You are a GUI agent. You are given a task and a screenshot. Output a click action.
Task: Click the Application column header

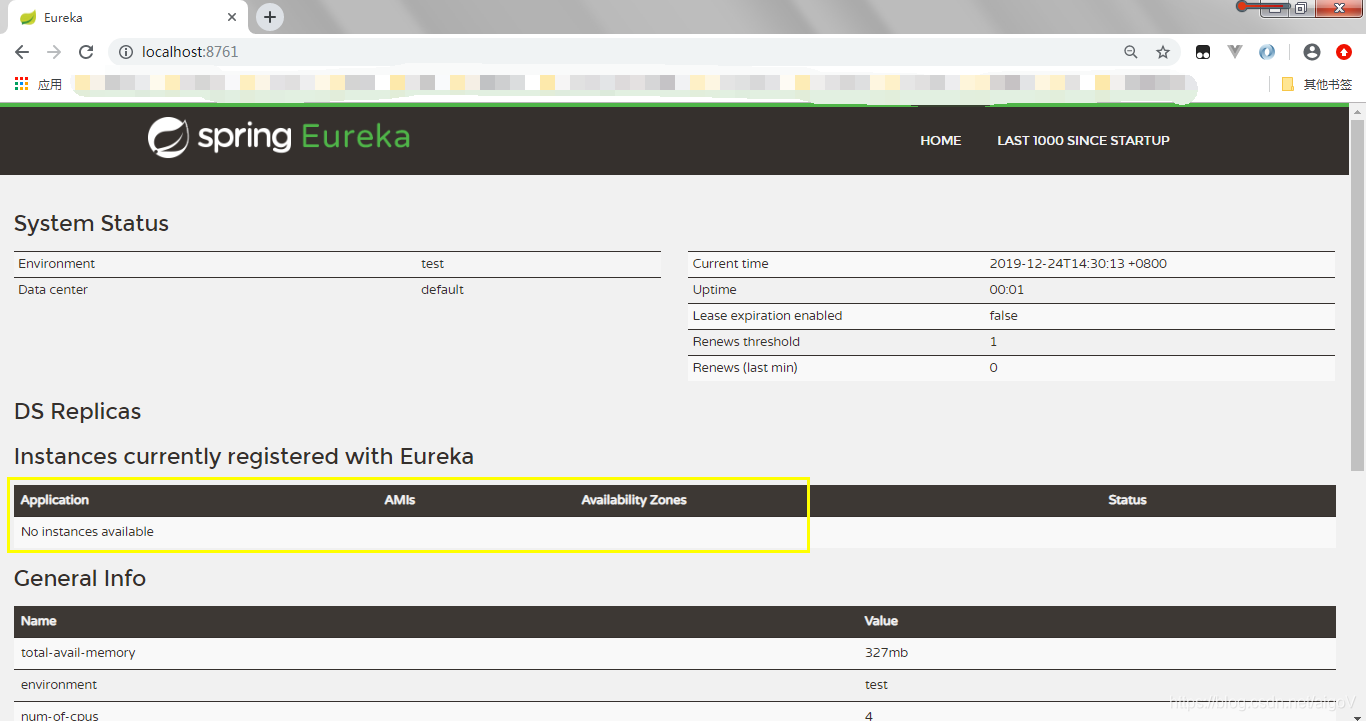pyautogui.click(x=55, y=500)
